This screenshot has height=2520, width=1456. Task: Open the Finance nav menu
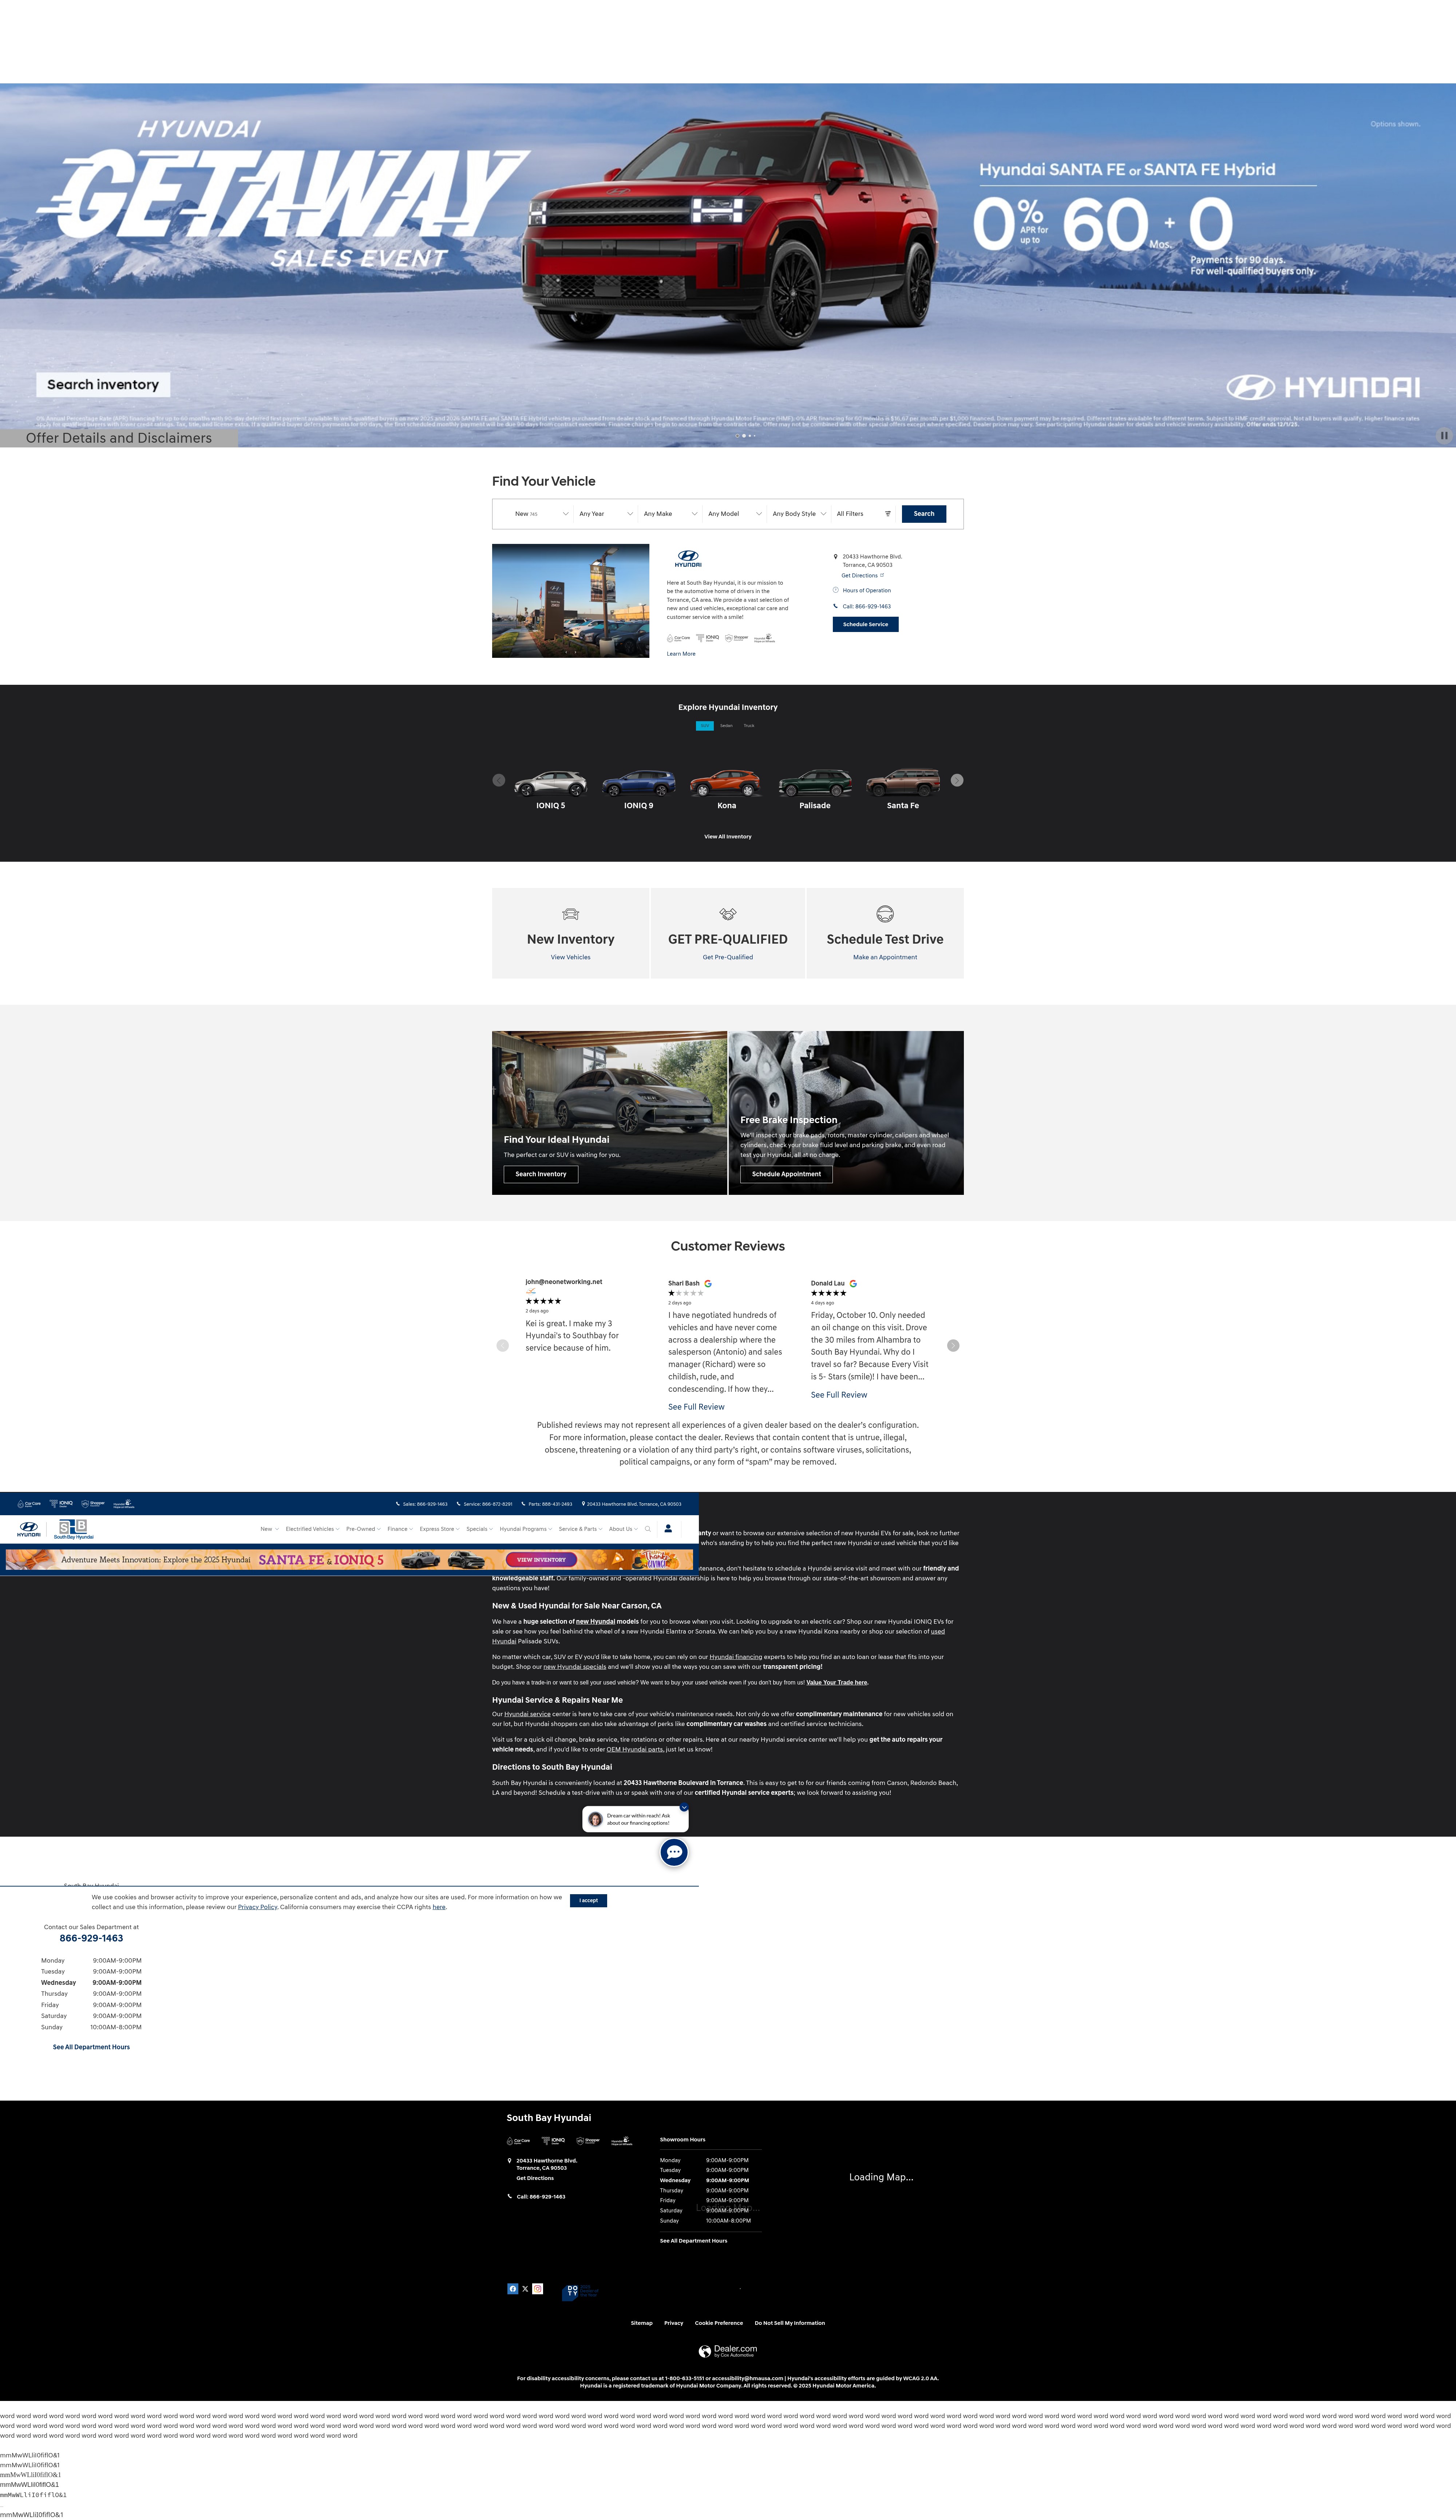pos(400,1529)
